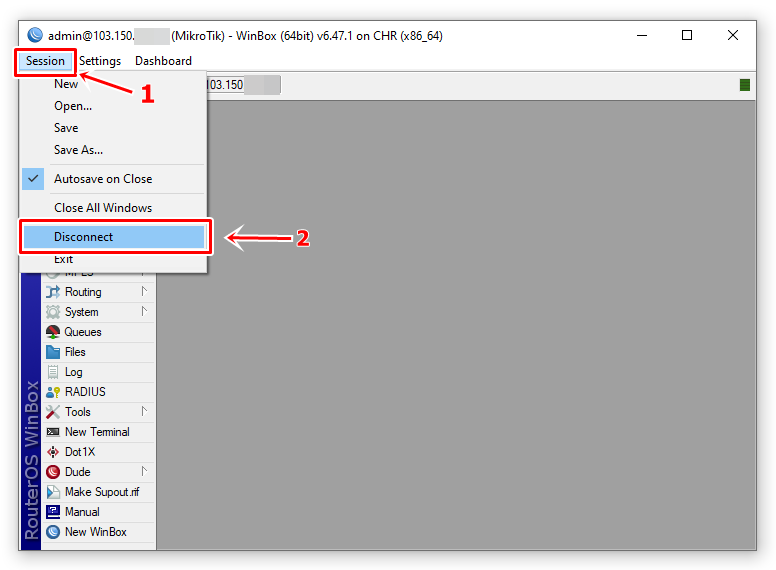The width and height of the screenshot is (776, 570).
Task: Click the RADIUS icon
Action: pyautogui.click(x=53, y=392)
